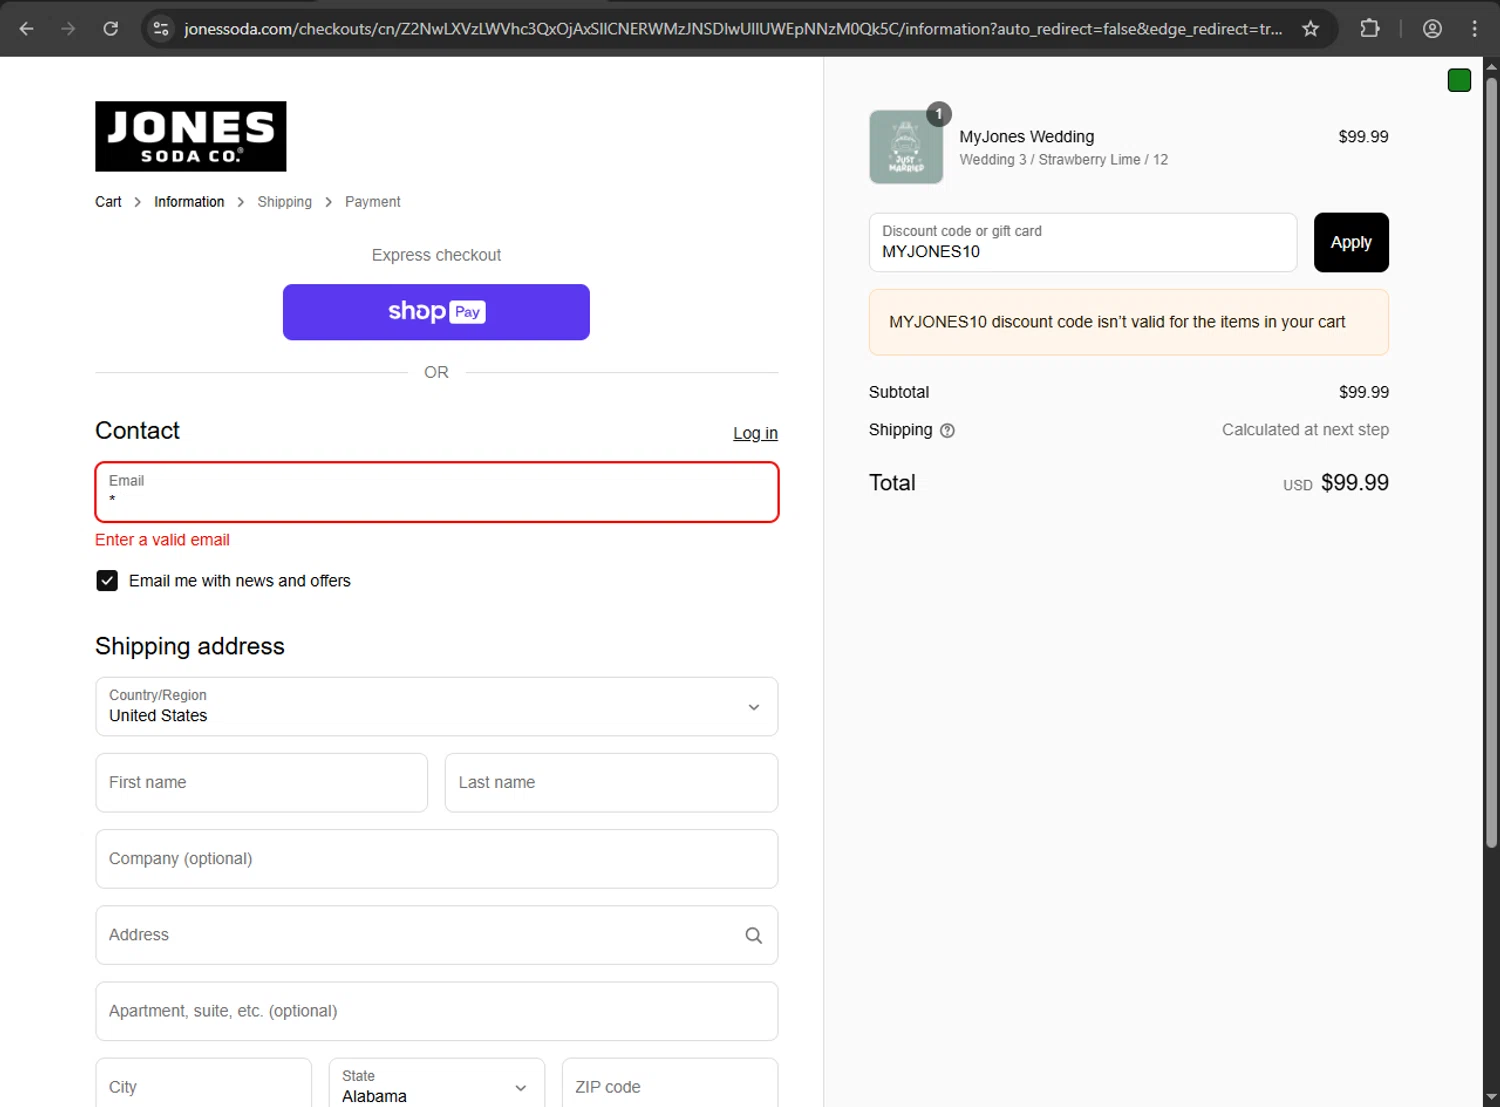Uncheck Email me with news and offers
Image resolution: width=1500 pixels, height=1107 pixels.
click(x=107, y=581)
